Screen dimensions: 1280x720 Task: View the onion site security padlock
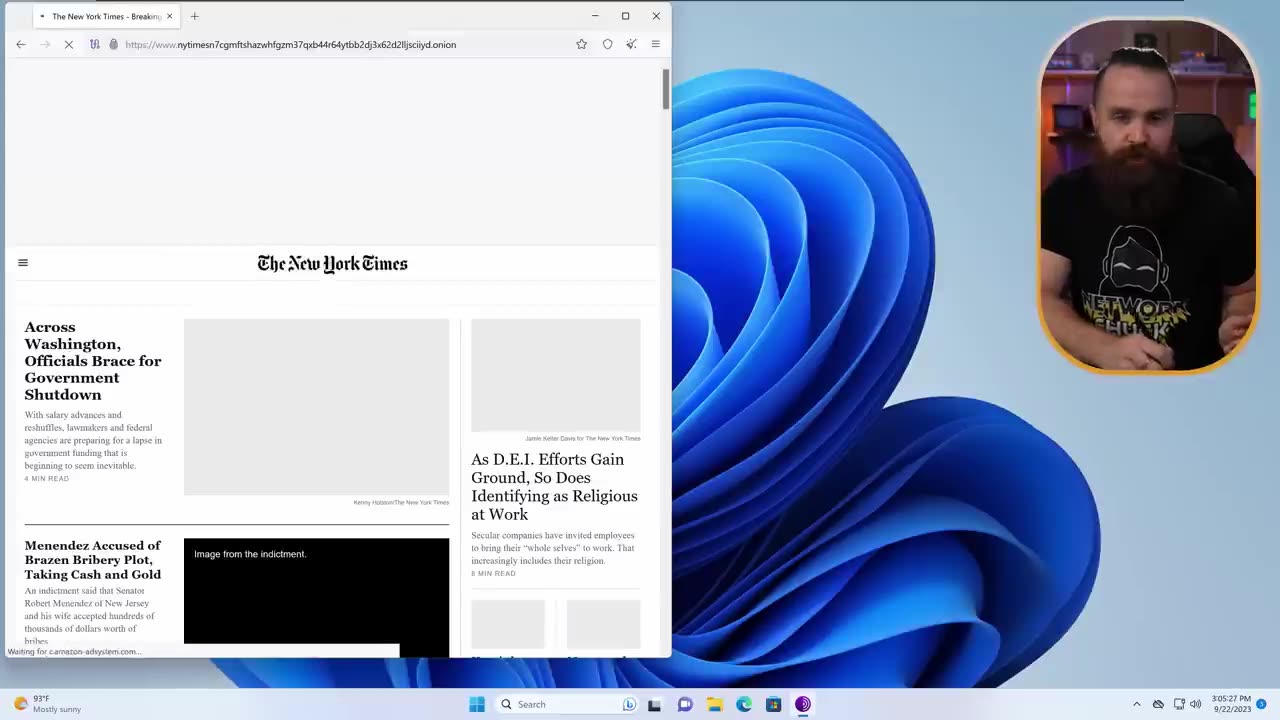click(113, 44)
